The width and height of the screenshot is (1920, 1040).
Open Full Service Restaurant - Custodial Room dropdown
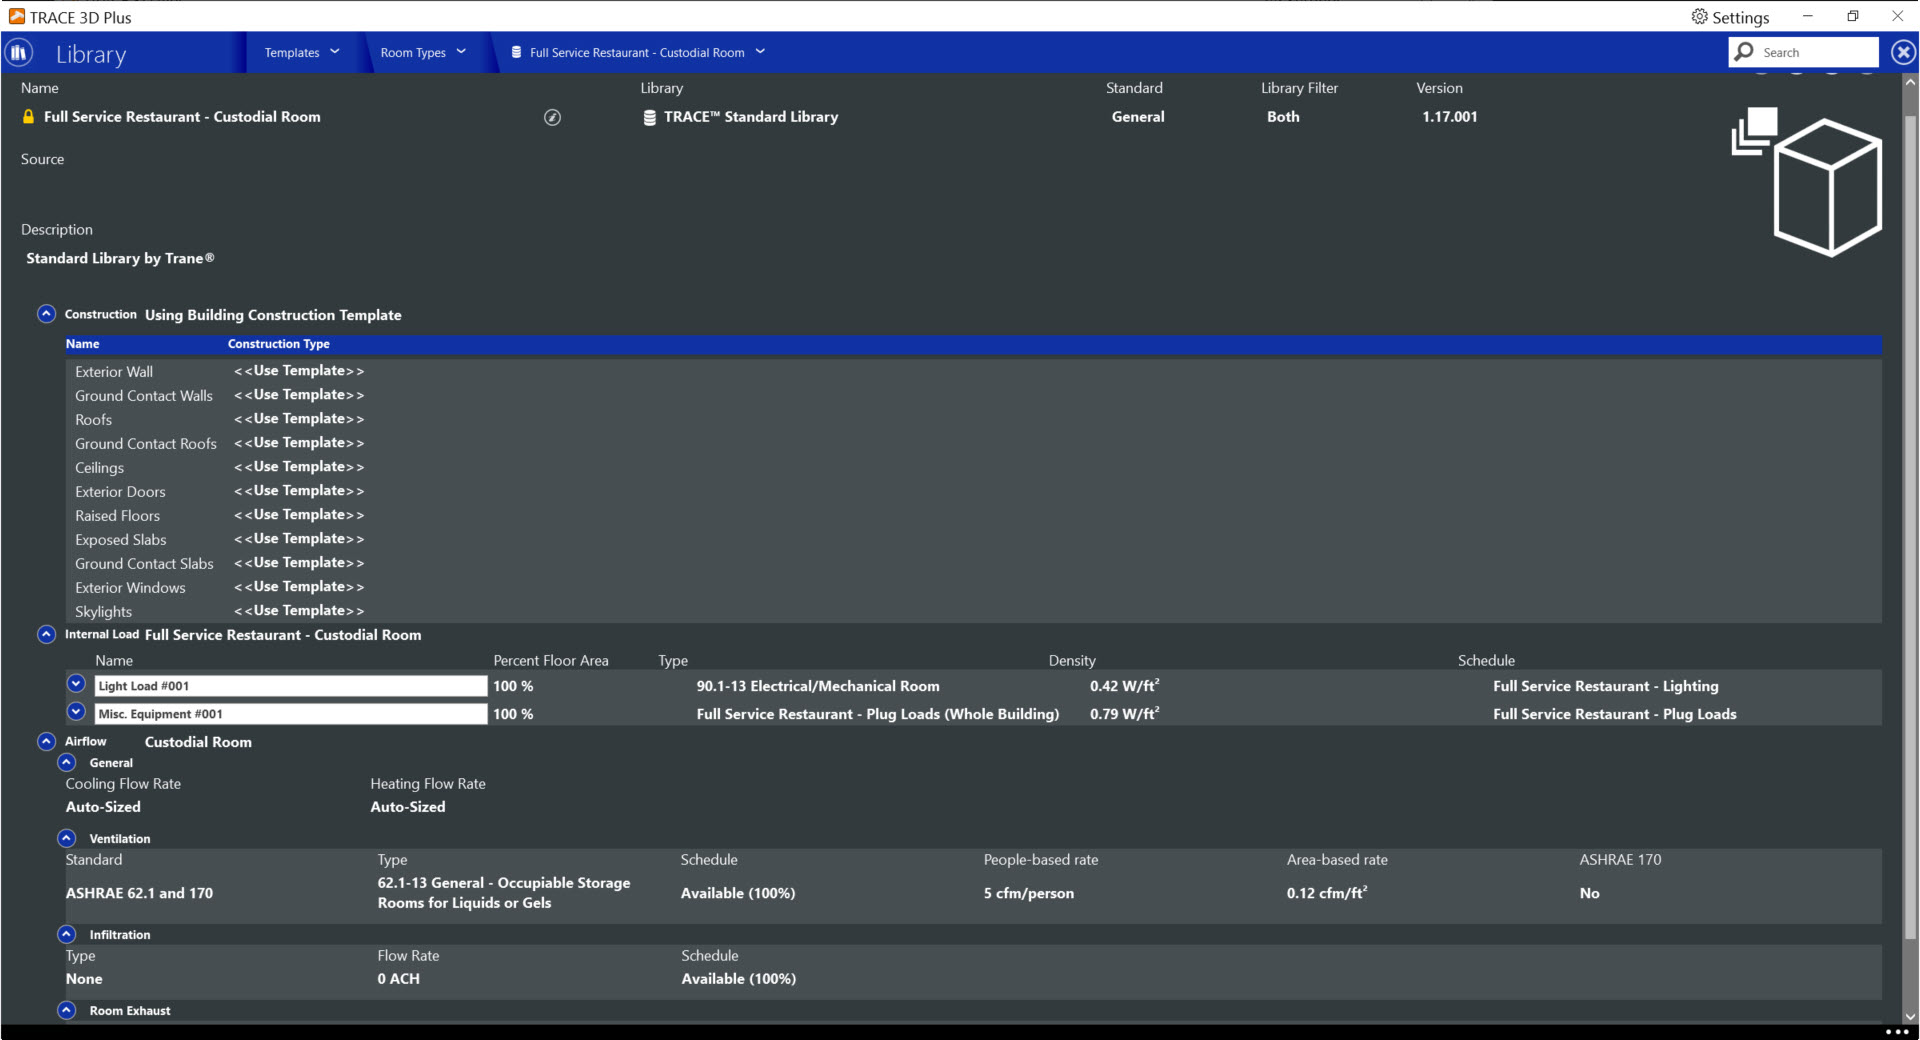pyautogui.click(x=638, y=53)
